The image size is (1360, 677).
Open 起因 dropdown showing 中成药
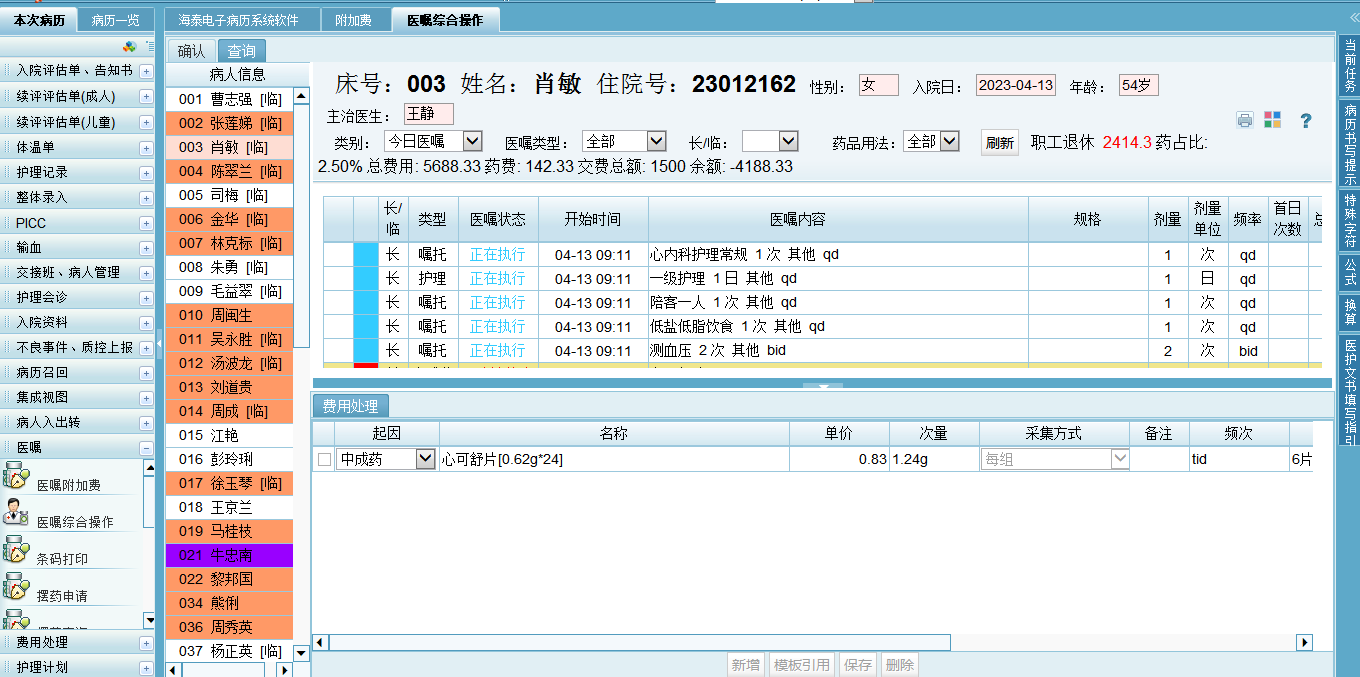(425, 459)
